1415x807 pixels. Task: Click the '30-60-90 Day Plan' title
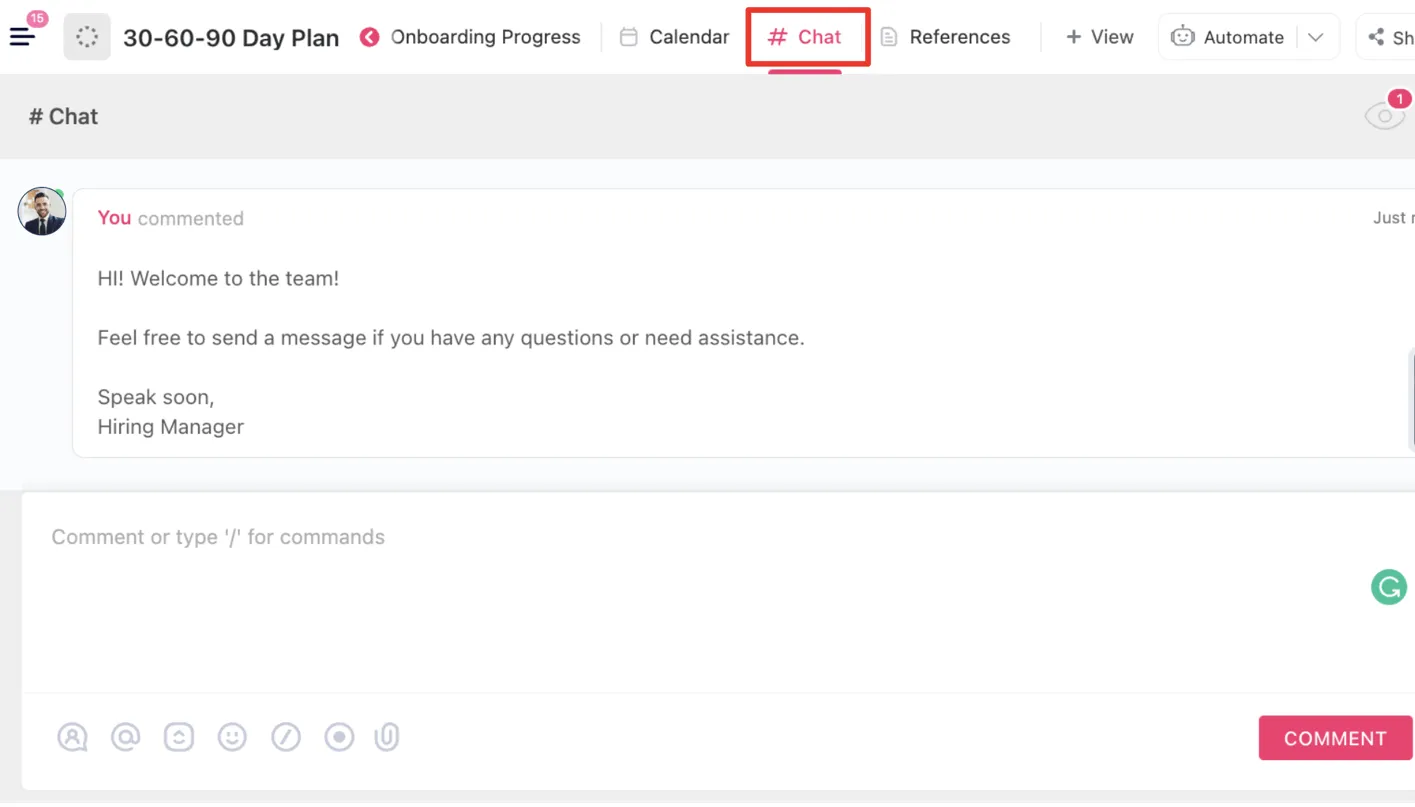pos(231,38)
